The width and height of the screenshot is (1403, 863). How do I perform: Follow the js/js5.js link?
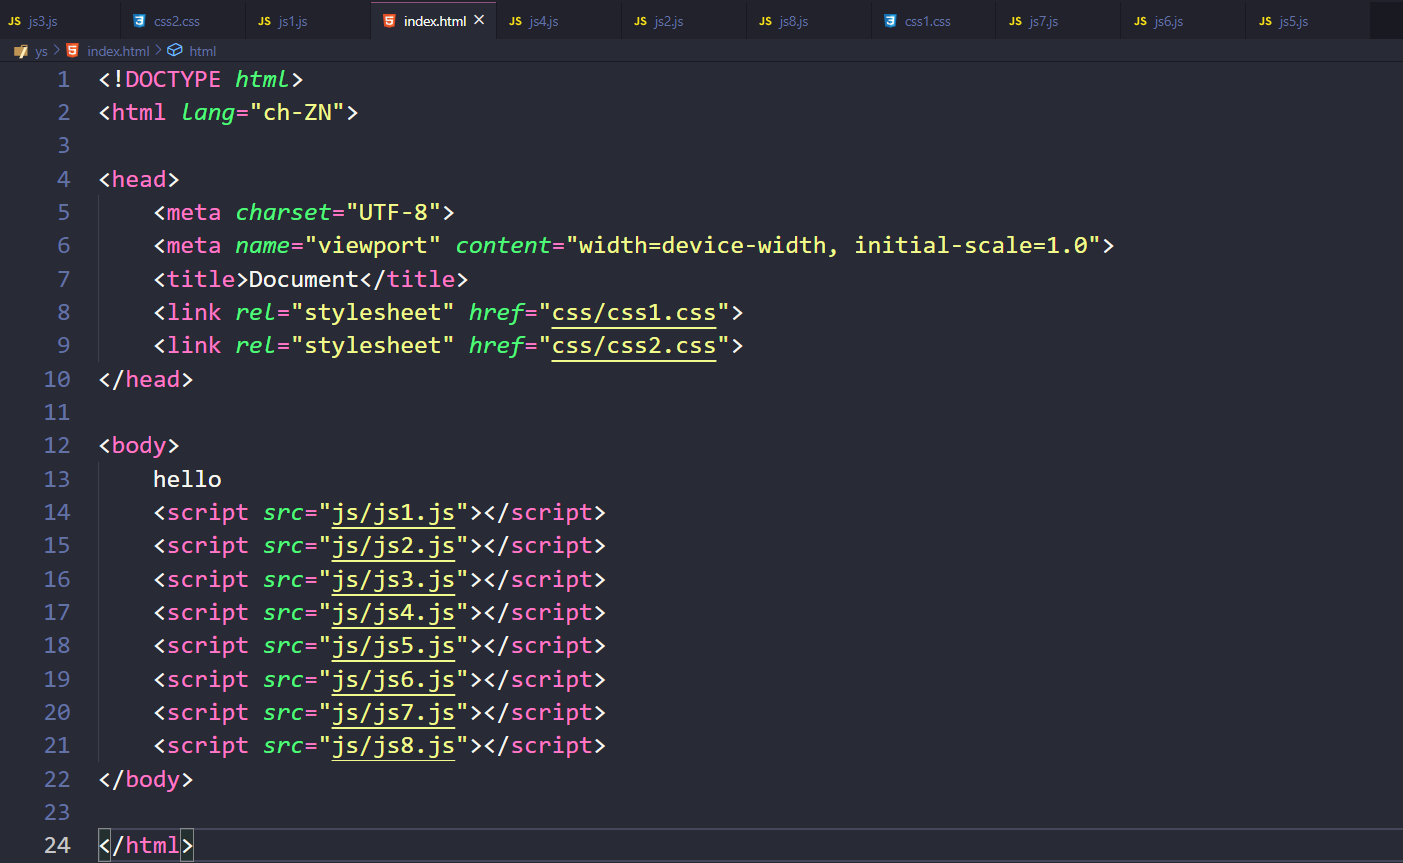(393, 646)
